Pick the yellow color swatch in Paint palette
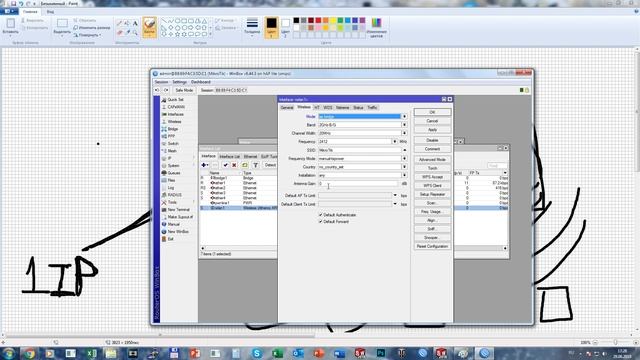Image resolution: width=640 pixels, height=360 pixels. point(333,20)
